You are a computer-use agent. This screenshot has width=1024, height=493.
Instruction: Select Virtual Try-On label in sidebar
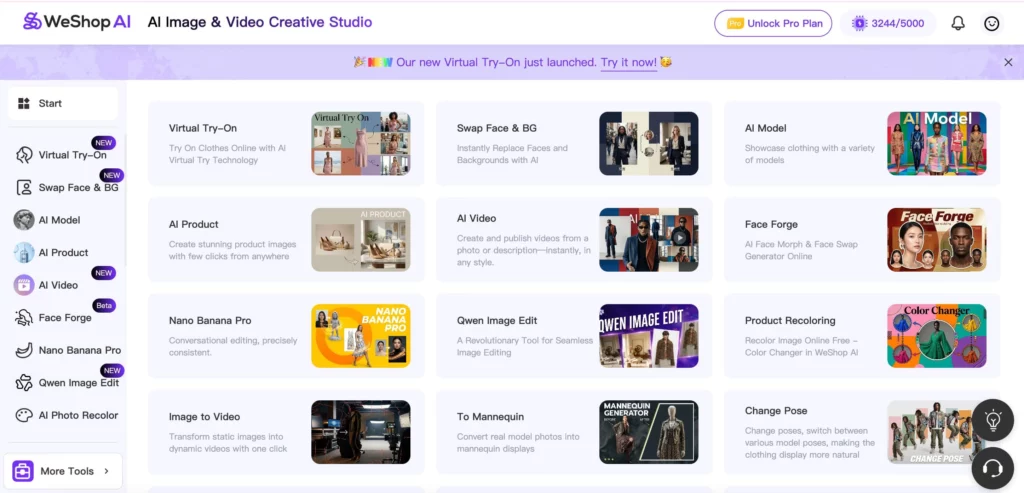click(72, 155)
